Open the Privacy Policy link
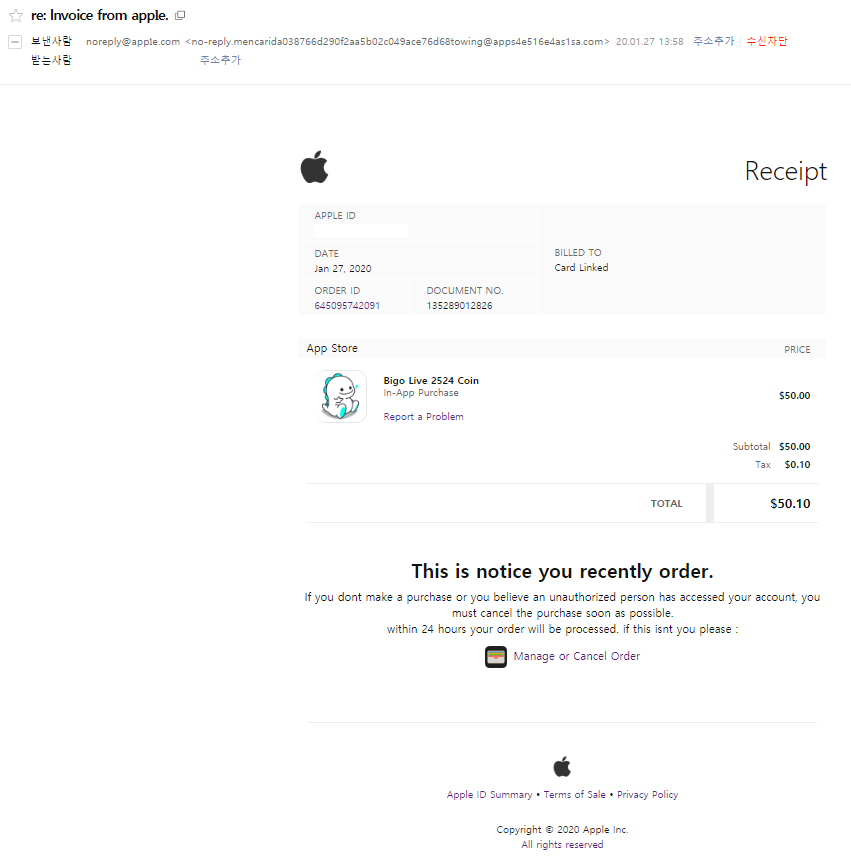The image size is (851, 863). tap(647, 795)
